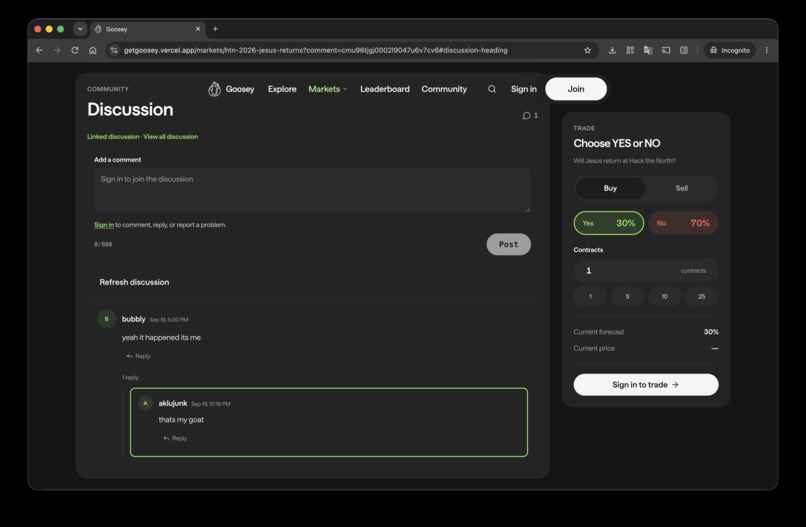The width and height of the screenshot is (806, 527).
Task: Open the Linked discussion link
Action: pos(113,137)
